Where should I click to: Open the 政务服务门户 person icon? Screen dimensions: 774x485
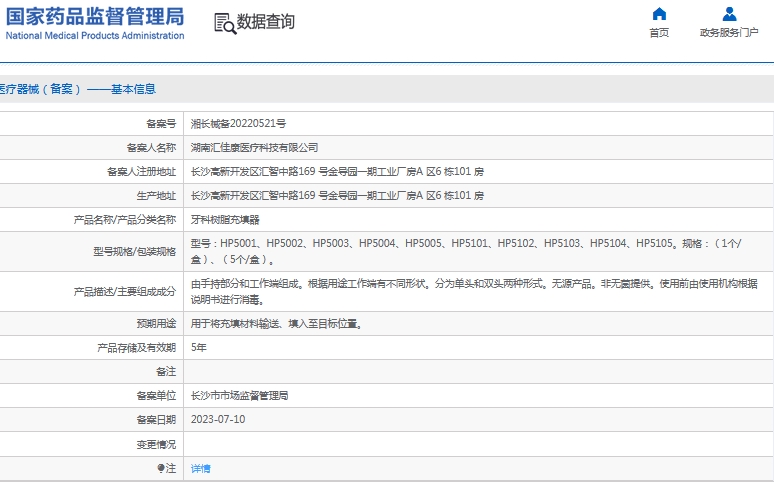729,14
